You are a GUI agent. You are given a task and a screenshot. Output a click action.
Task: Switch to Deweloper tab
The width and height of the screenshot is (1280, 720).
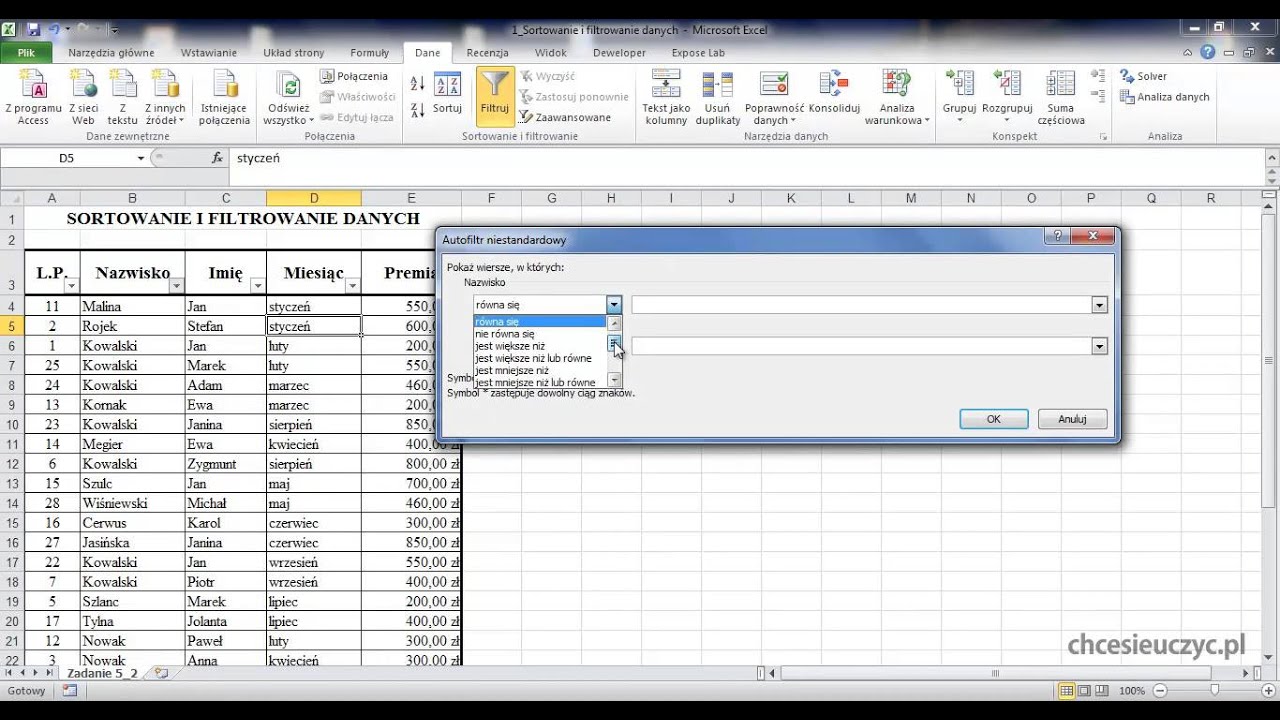(x=619, y=53)
